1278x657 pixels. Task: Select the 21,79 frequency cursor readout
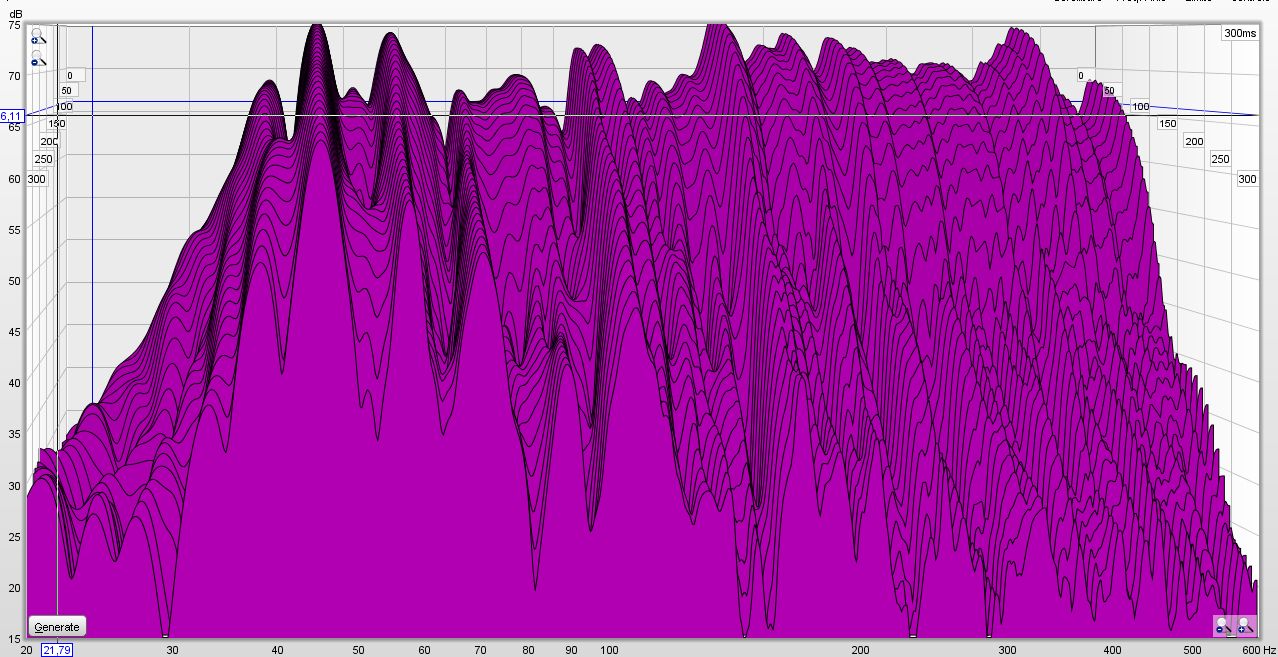pyautogui.click(x=57, y=650)
